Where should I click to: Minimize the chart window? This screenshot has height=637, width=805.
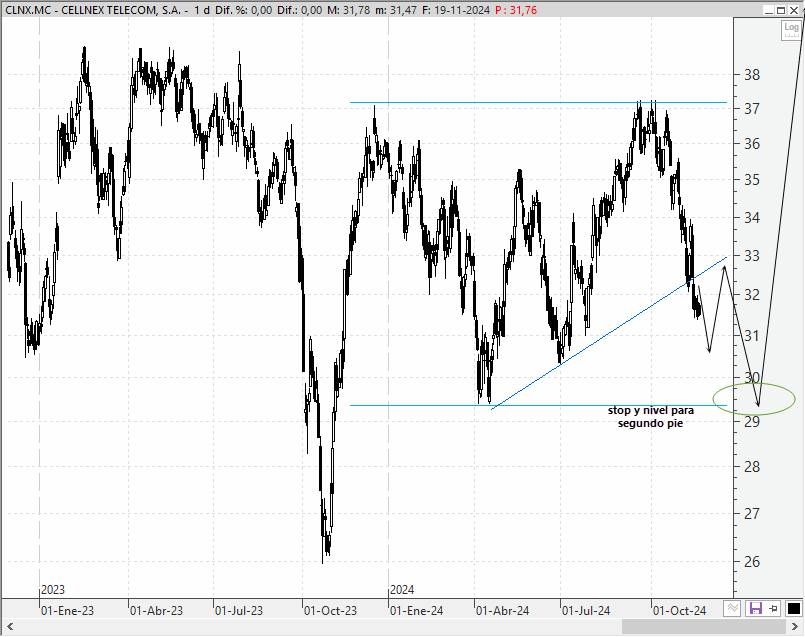pyautogui.click(x=769, y=10)
